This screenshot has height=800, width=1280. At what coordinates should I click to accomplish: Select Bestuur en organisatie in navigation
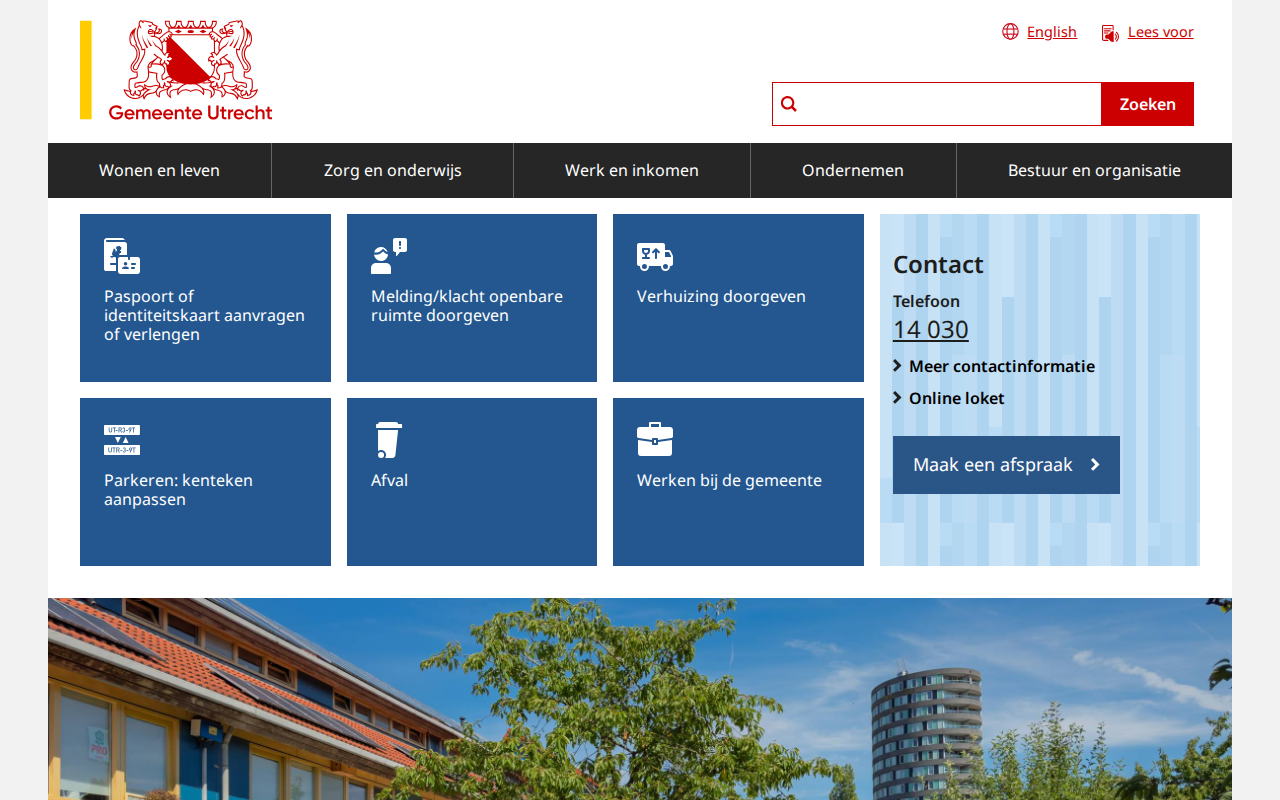1094,170
